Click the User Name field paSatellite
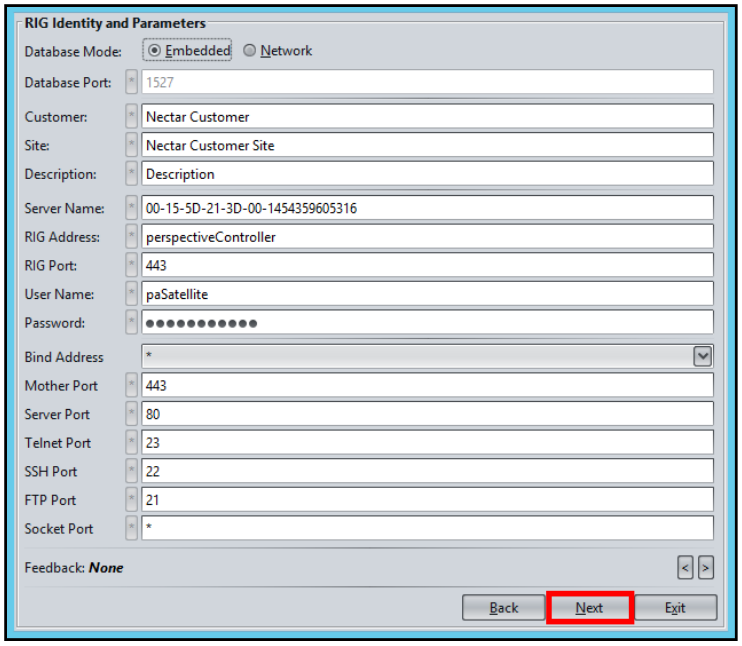 tap(427, 294)
